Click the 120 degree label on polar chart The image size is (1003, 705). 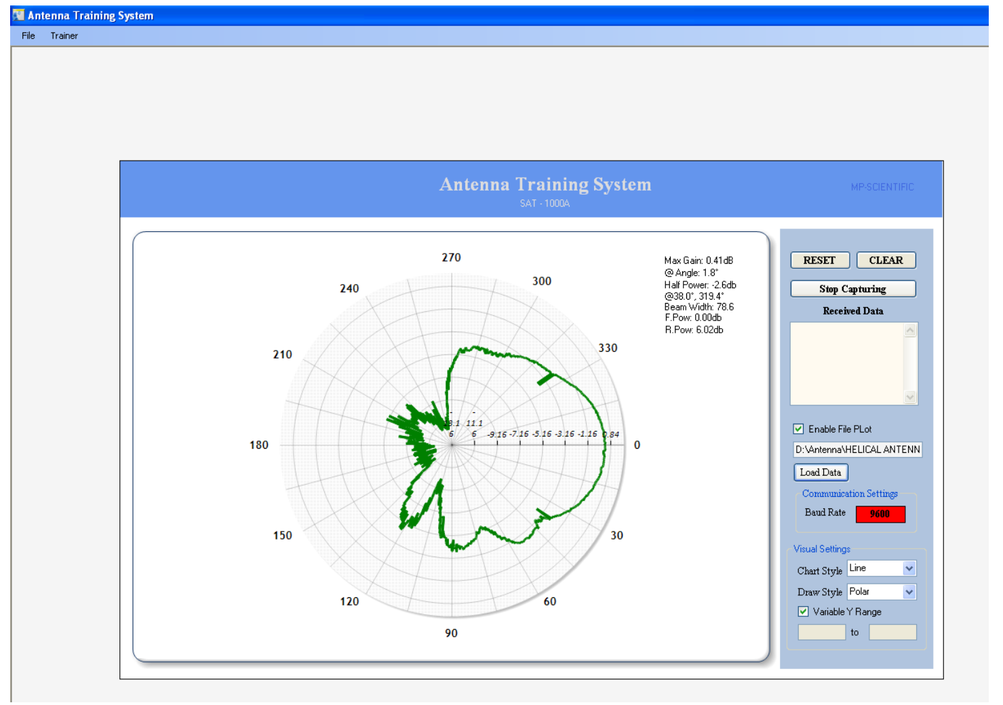click(x=349, y=601)
